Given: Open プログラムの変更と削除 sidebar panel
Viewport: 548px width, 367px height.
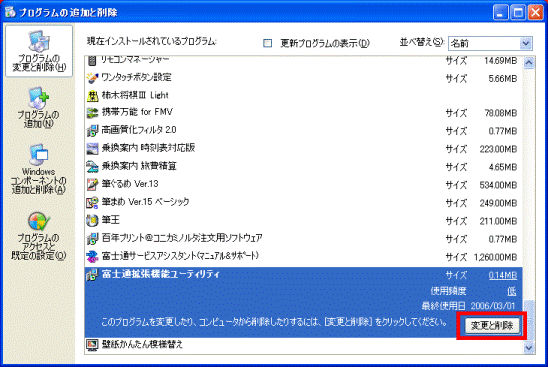Looking at the screenshot, I should (x=39, y=51).
